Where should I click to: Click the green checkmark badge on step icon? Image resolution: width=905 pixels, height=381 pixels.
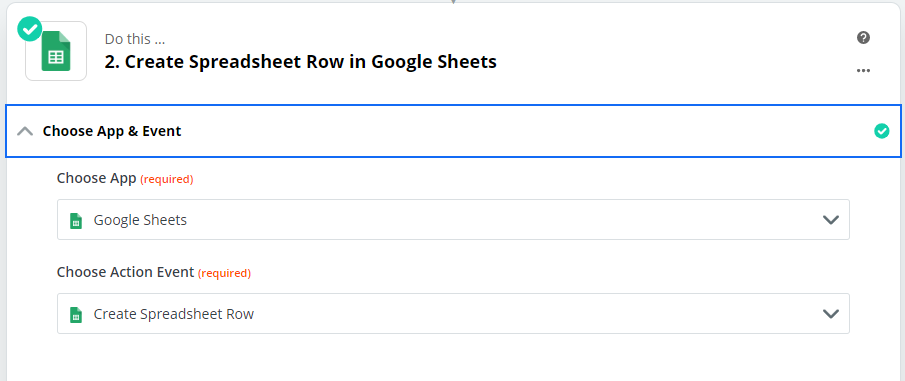click(x=29, y=29)
